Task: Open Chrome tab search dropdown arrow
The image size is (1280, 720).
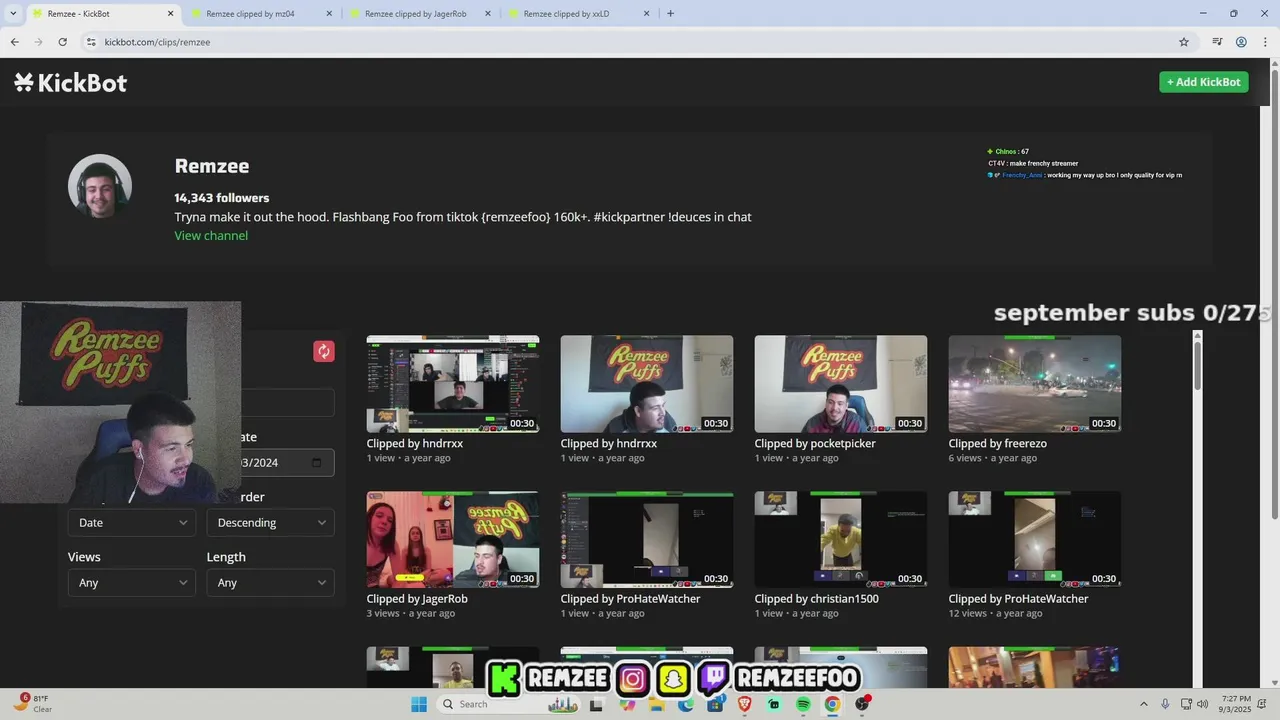Action: pyautogui.click(x=13, y=14)
